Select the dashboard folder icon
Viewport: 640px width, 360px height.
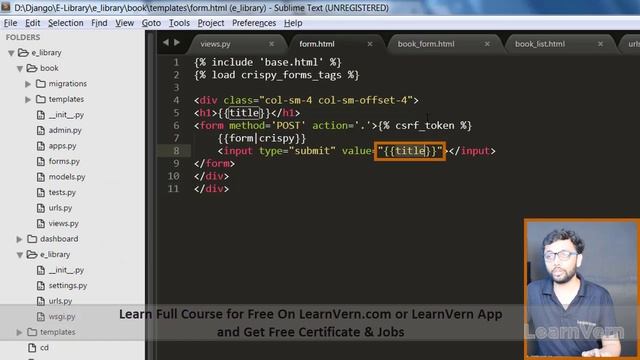tap(32, 238)
